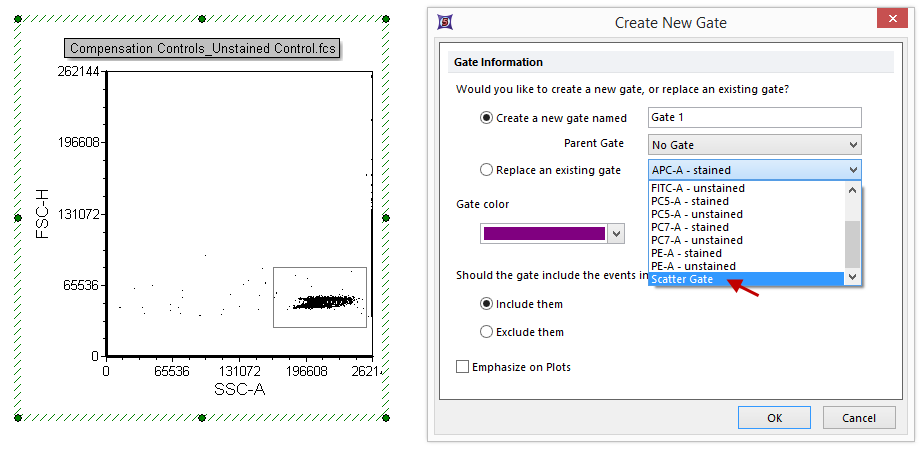This screenshot has height=451, width=923.
Task: Choose the 'Include them' option
Action: point(487,304)
